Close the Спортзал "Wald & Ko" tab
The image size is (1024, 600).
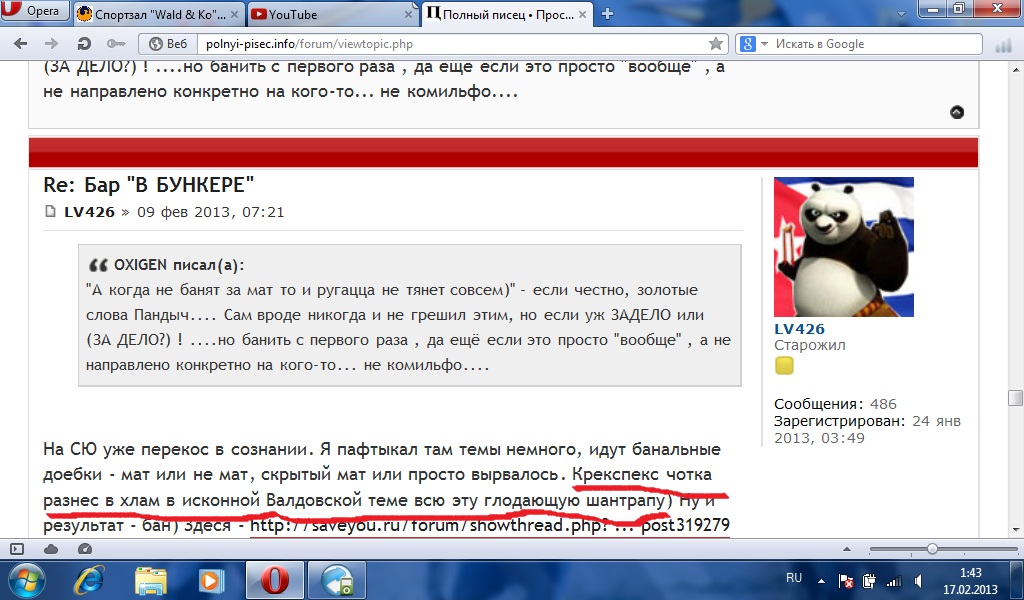pyautogui.click(x=234, y=14)
